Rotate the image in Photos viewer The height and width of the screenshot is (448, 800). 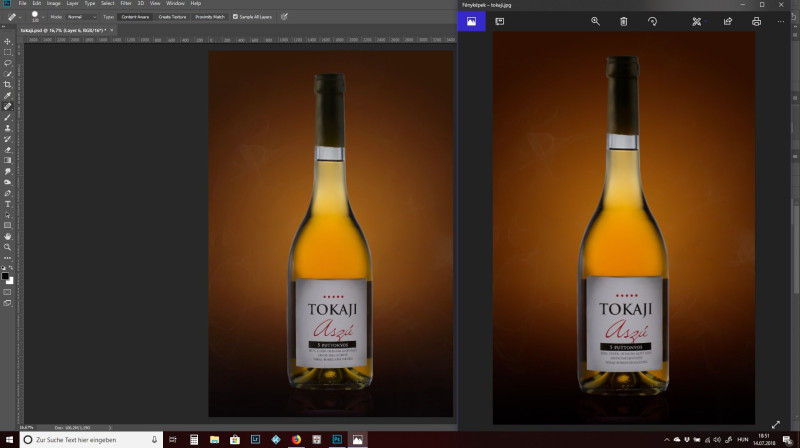(652, 21)
